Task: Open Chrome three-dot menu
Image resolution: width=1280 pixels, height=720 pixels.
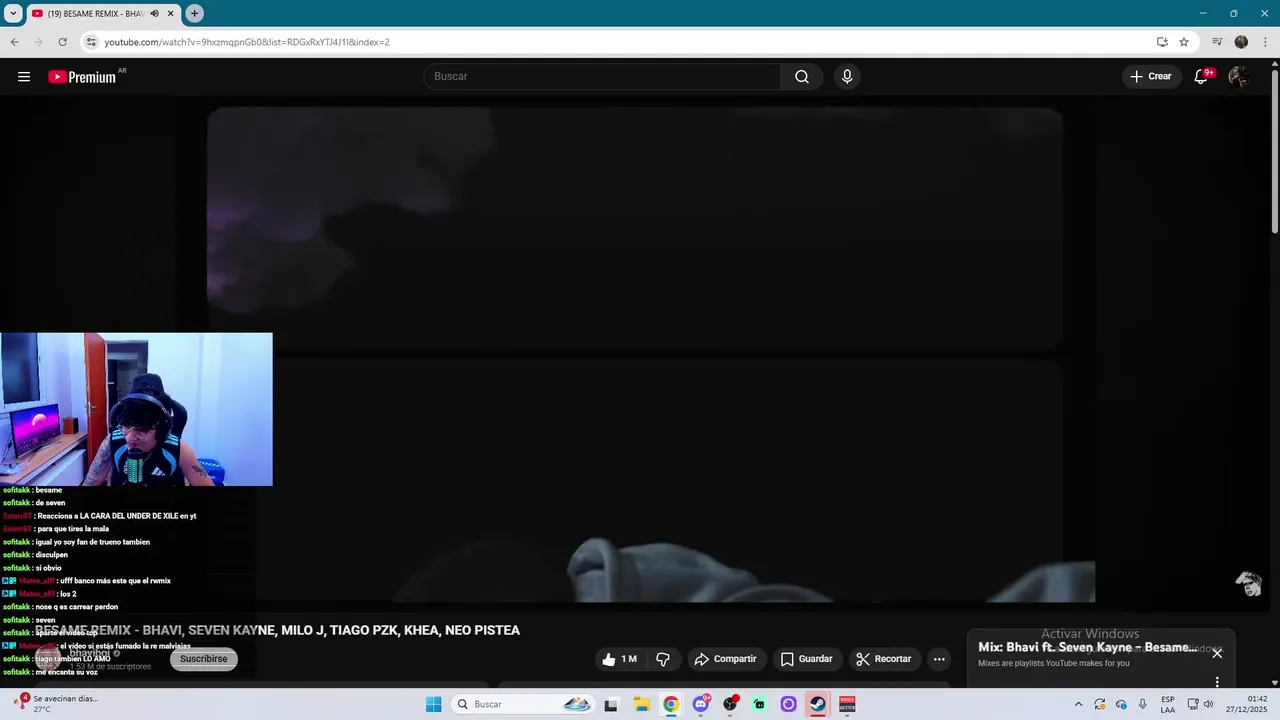Action: [x=1265, y=42]
